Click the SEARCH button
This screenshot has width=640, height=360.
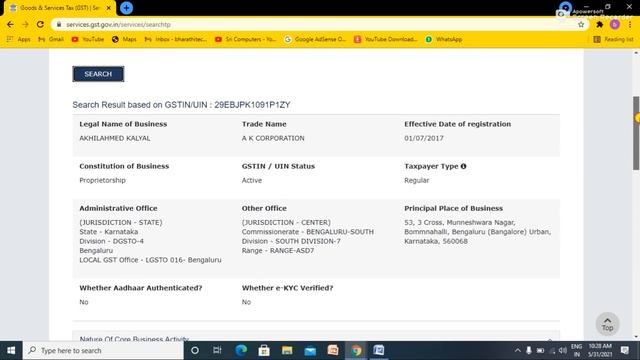tap(98, 74)
